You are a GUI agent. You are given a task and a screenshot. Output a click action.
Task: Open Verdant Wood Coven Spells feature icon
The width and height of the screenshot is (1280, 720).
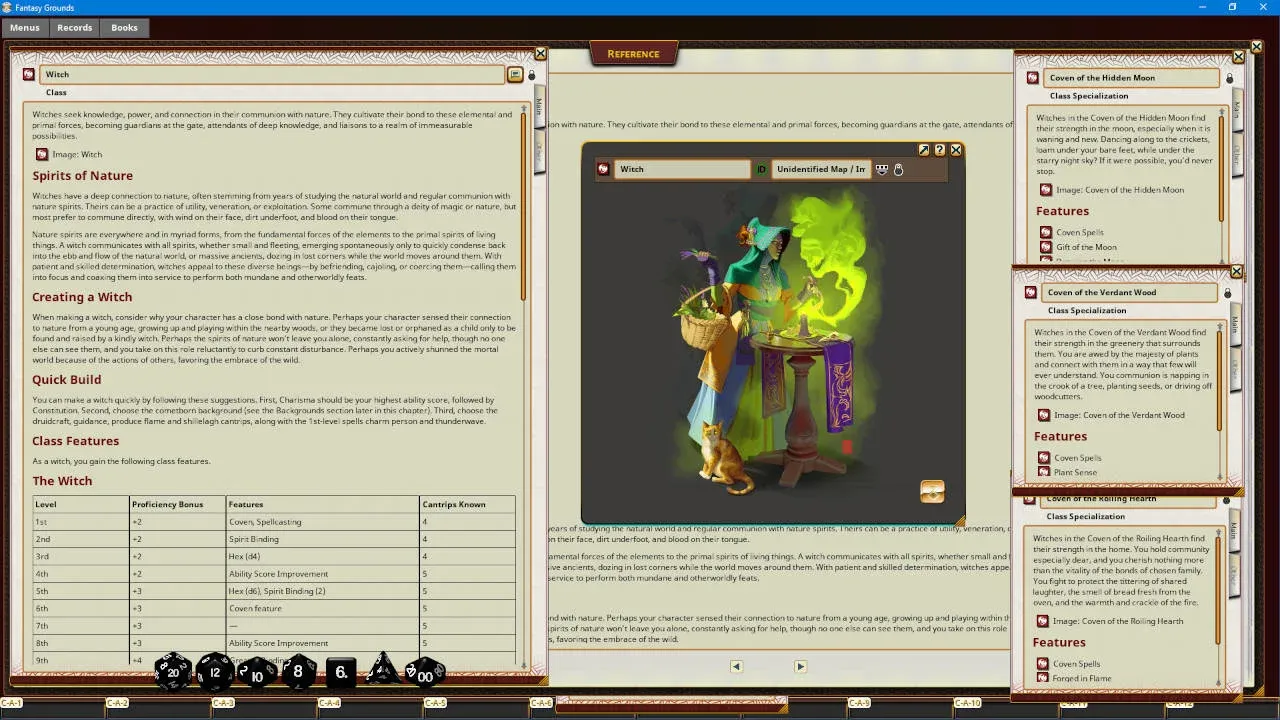pyautogui.click(x=1043, y=458)
